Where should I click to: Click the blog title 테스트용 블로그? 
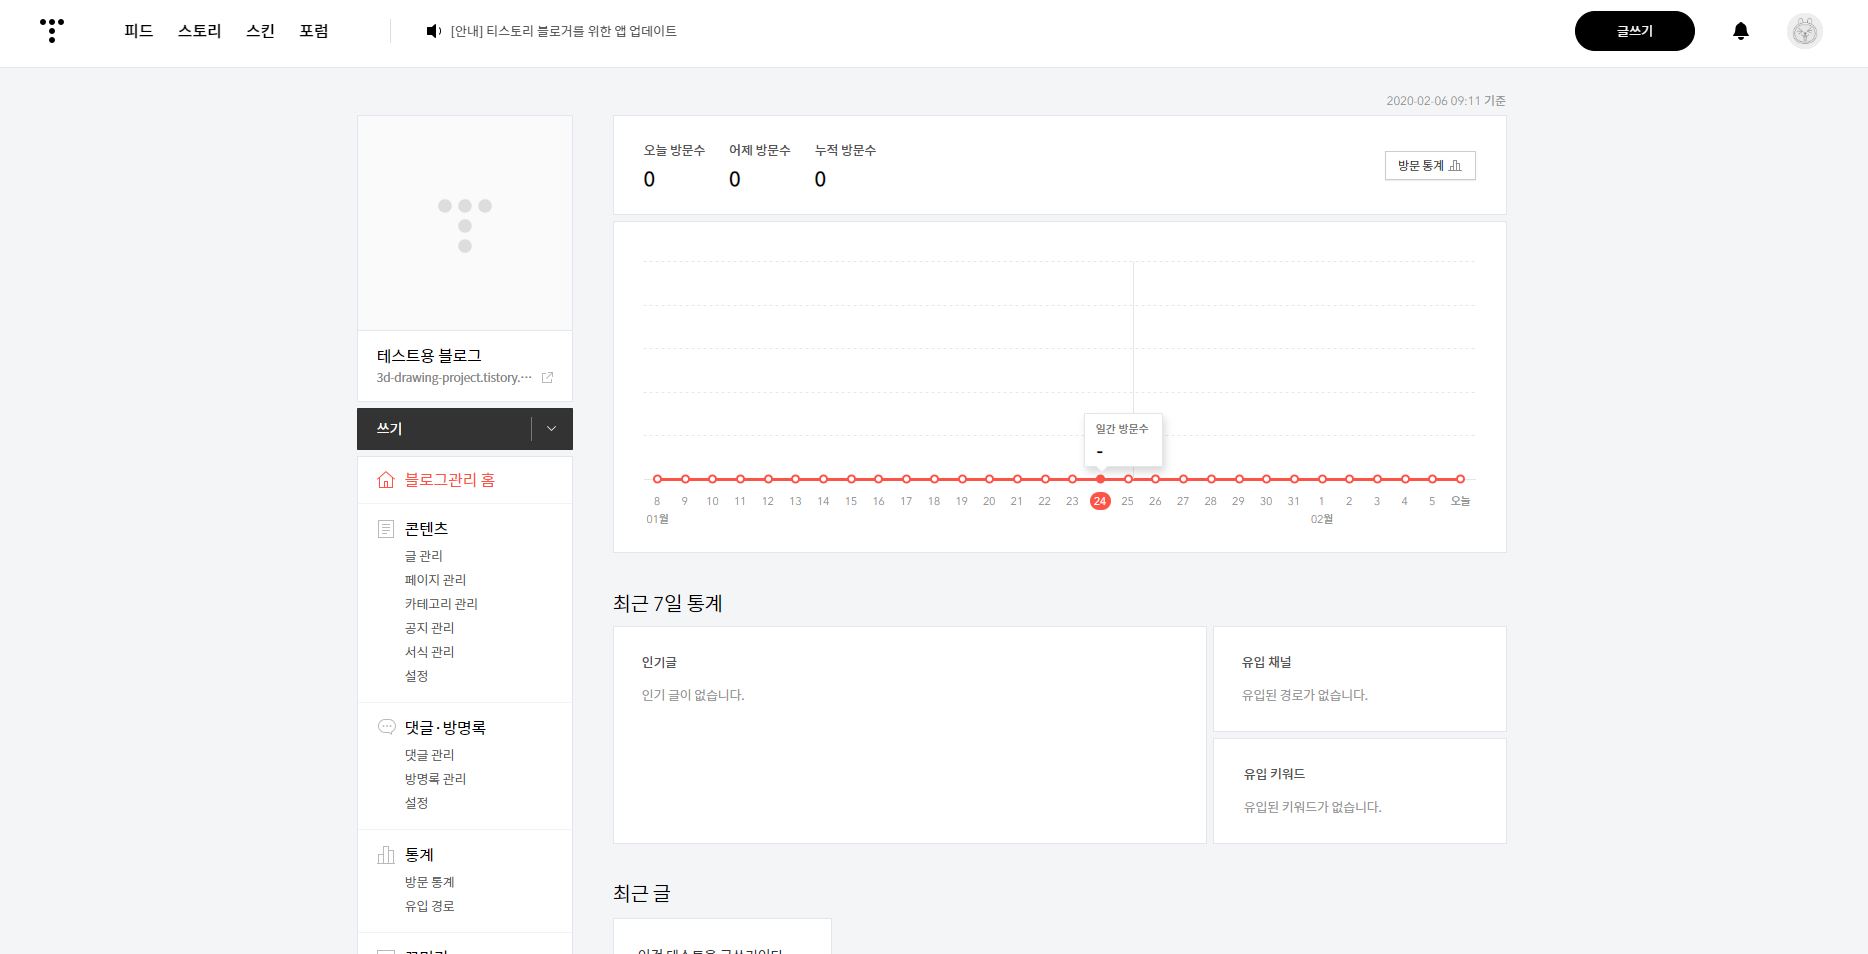429,356
